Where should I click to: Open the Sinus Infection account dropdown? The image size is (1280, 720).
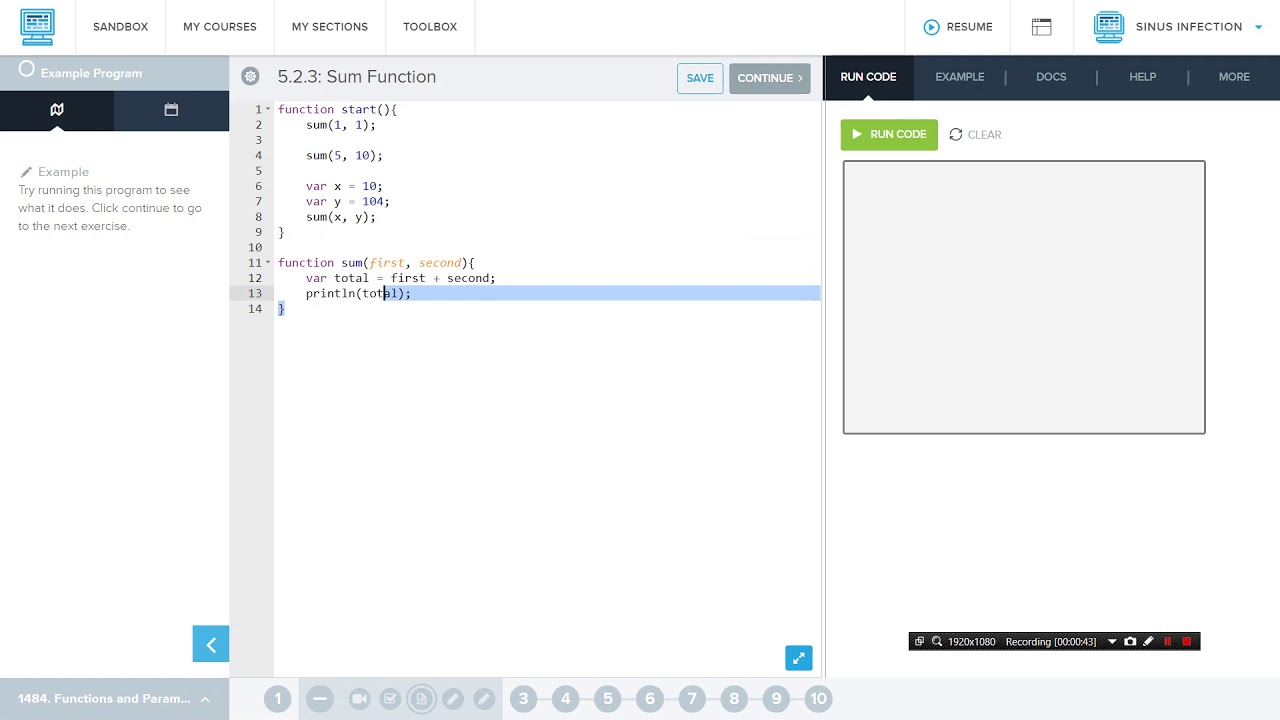1258,27
